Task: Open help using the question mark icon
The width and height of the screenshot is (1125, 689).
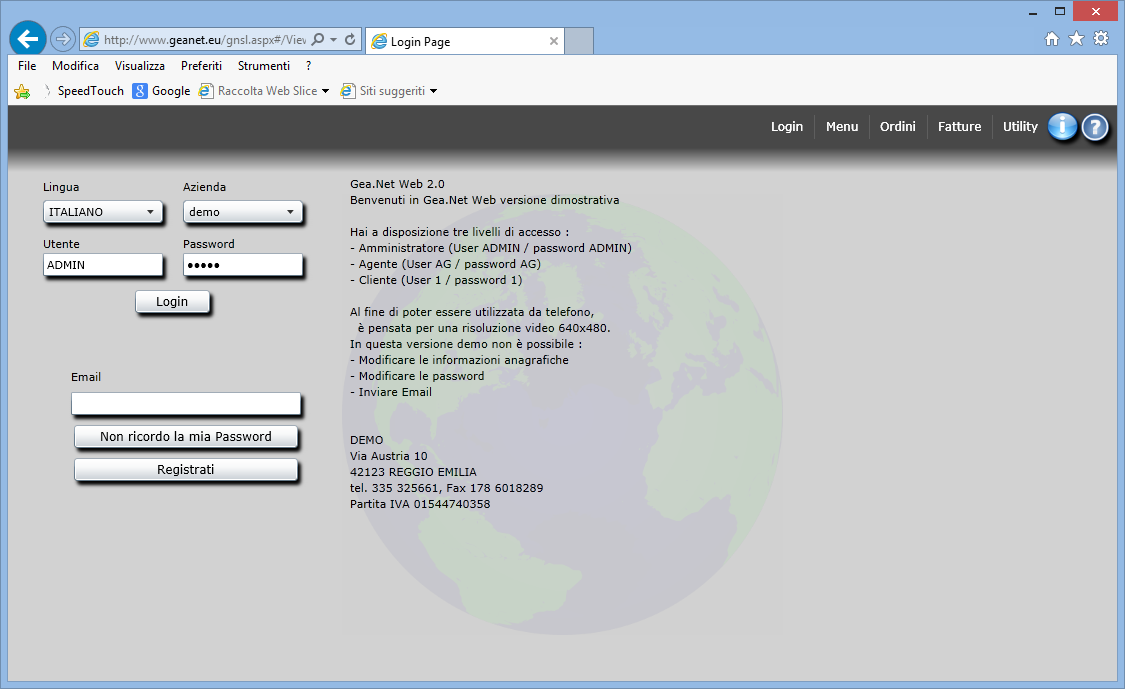Action: click(1095, 127)
